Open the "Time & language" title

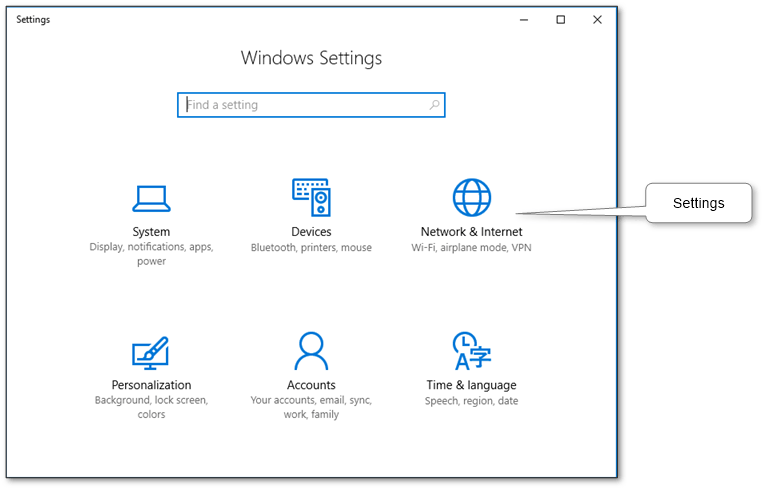(x=471, y=385)
